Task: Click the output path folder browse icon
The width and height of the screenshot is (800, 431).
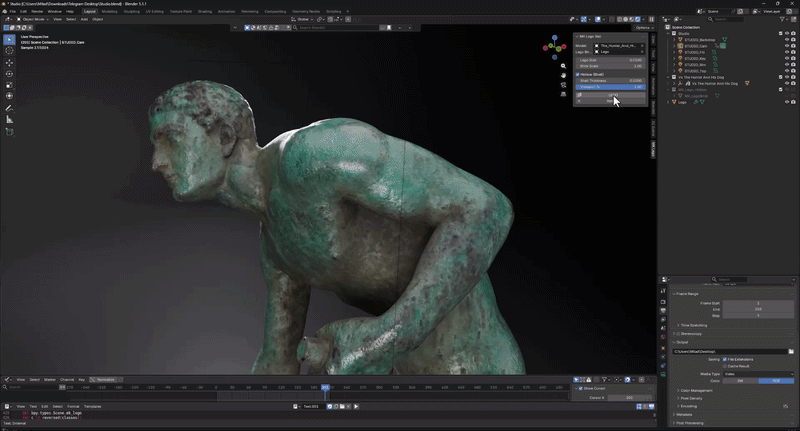Action: (791, 351)
